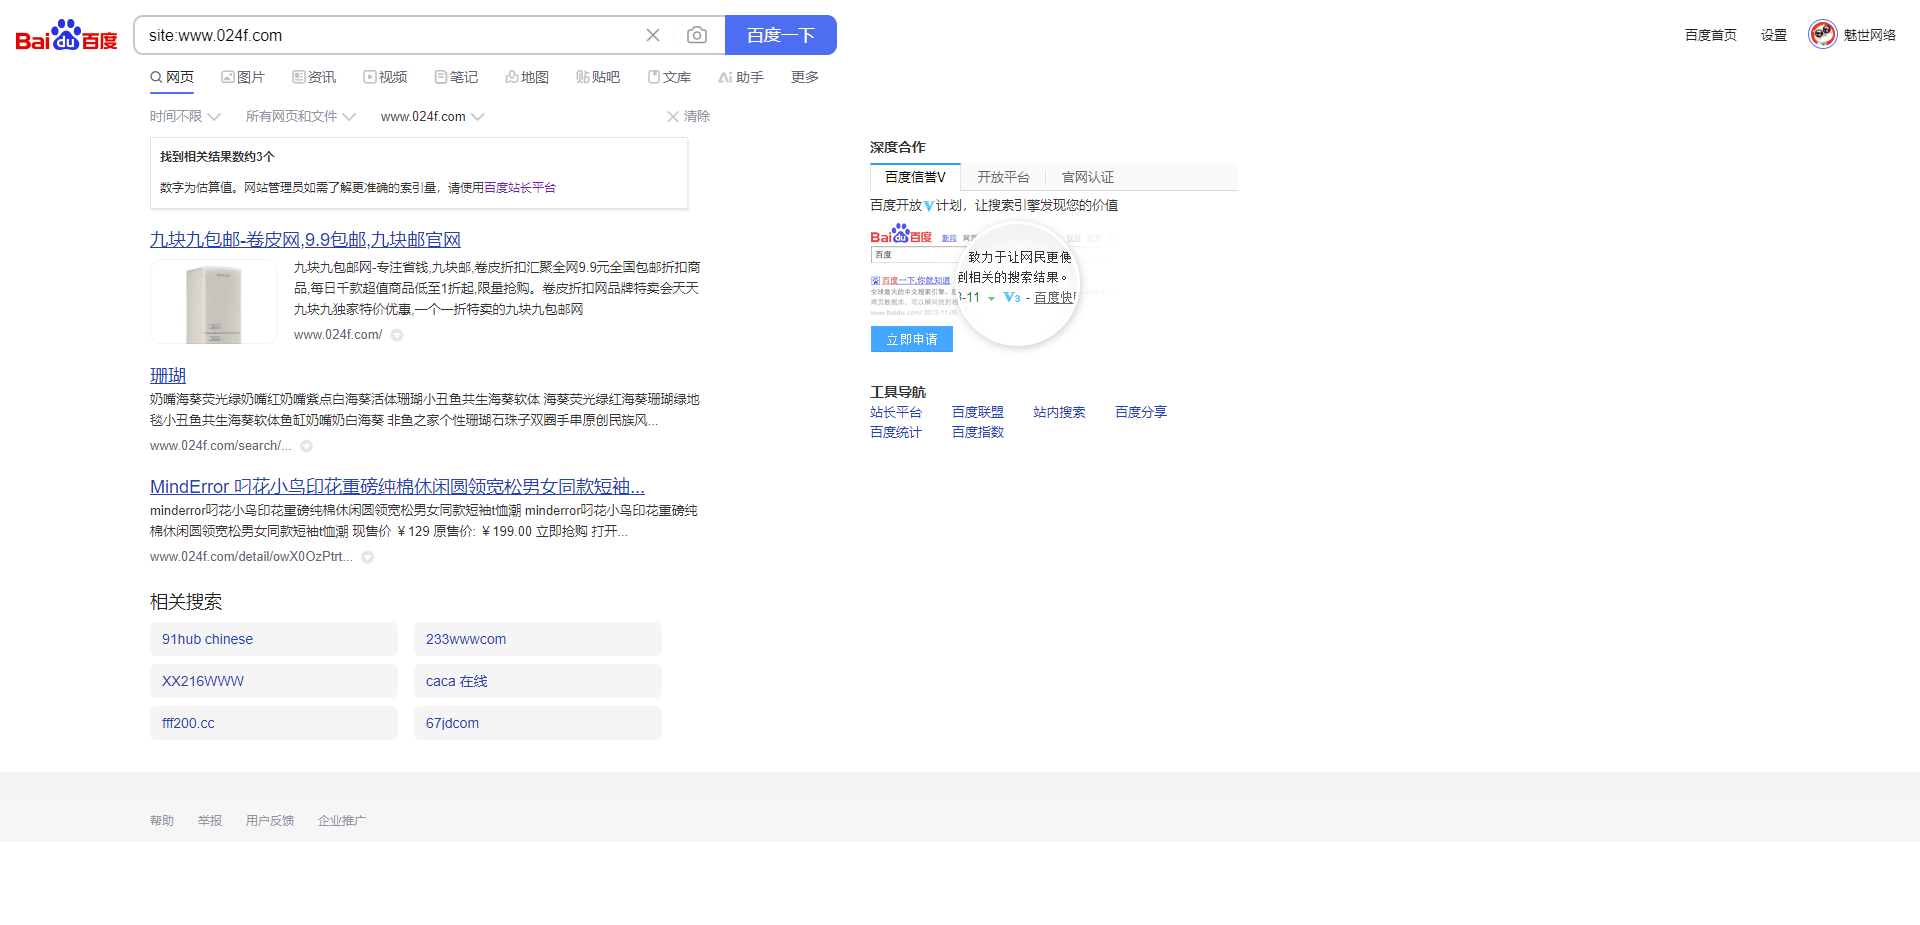
Task: Click the 用户反馈 footer link
Action: click(270, 821)
